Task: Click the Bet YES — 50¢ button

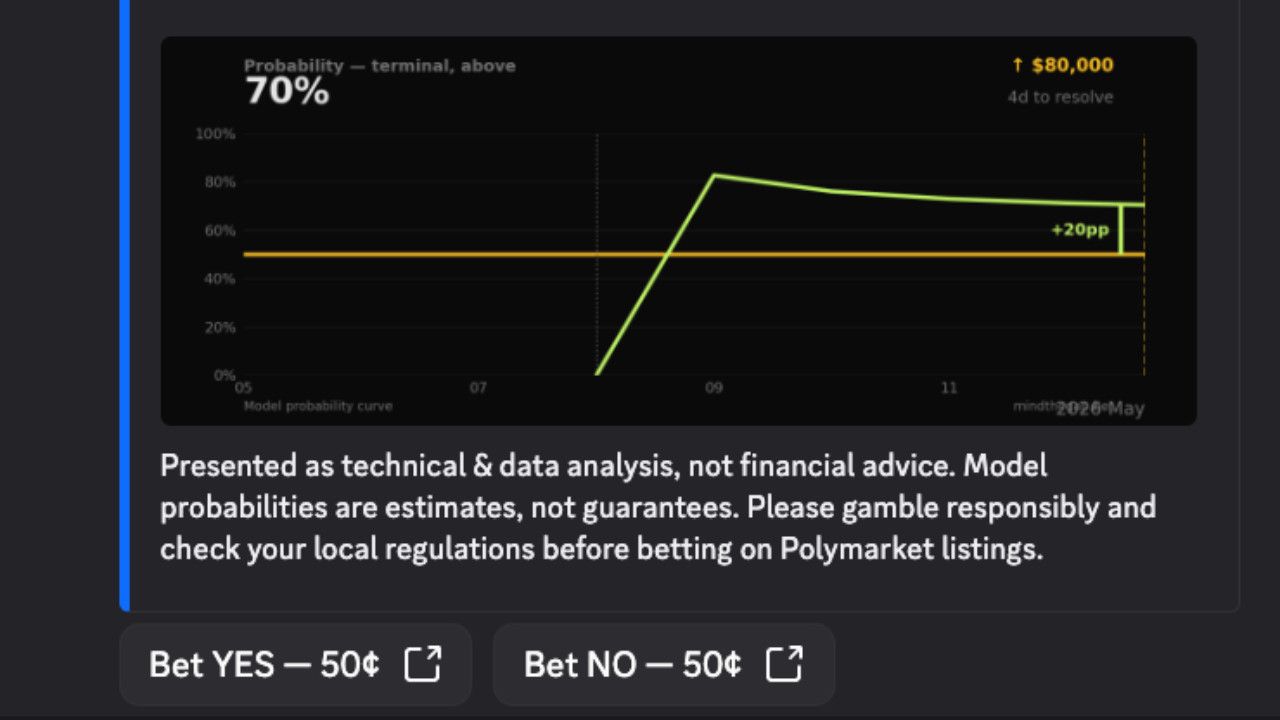Action: [x=295, y=665]
